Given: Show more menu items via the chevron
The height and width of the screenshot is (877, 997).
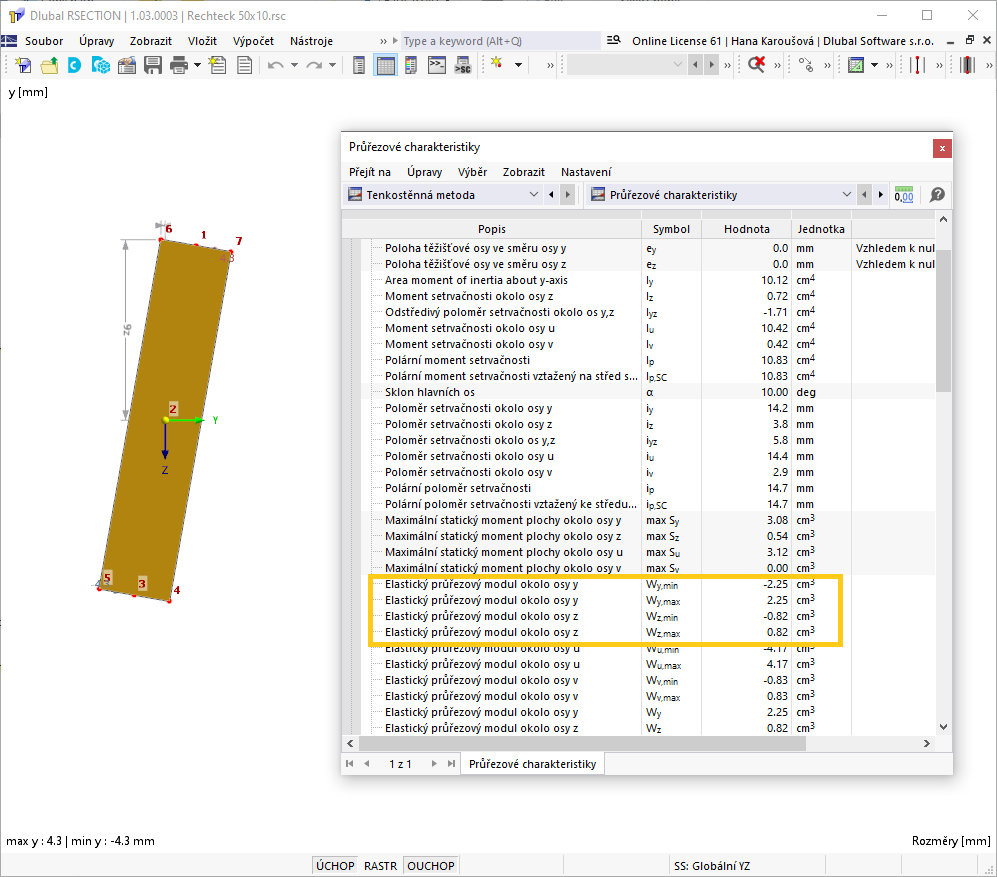Looking at the screenshot, I should click(383, 41).
